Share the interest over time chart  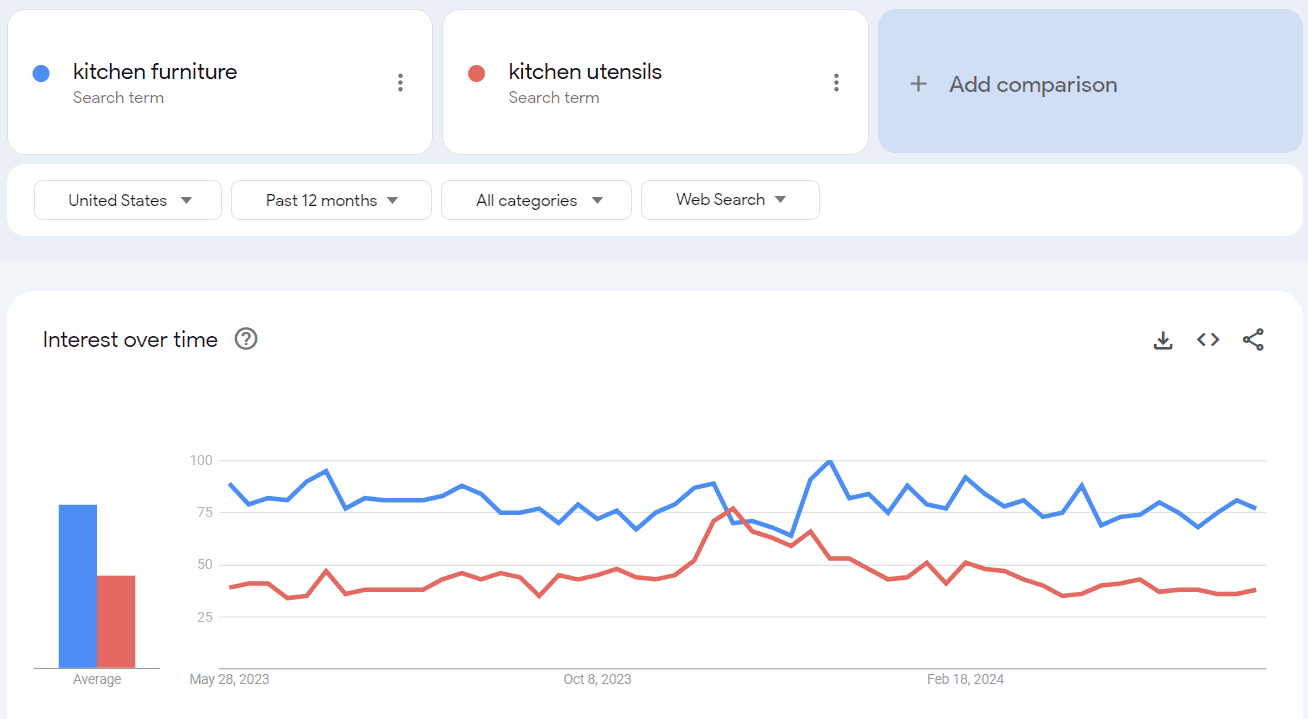point(1253,340)
